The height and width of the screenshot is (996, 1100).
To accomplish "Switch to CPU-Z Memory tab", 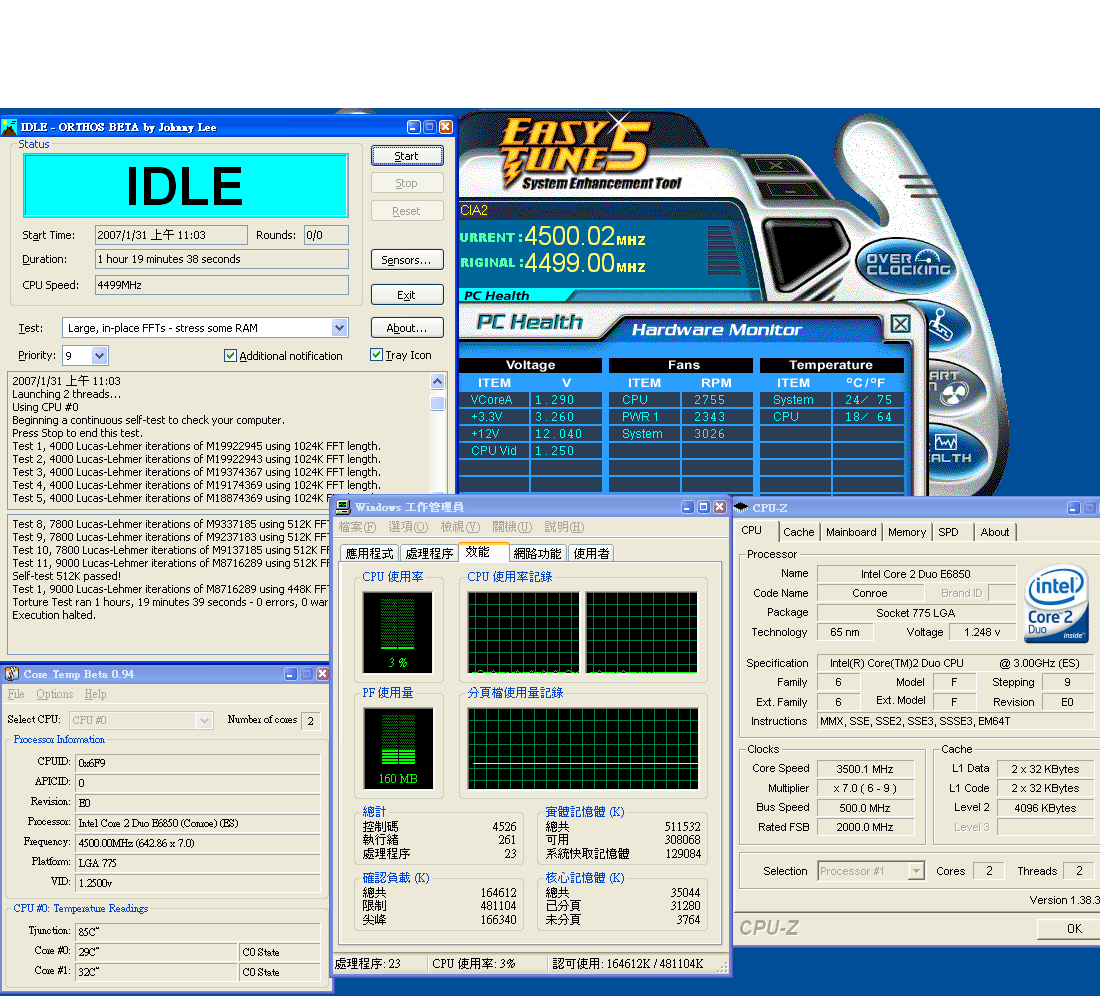I will pos(907,532).
